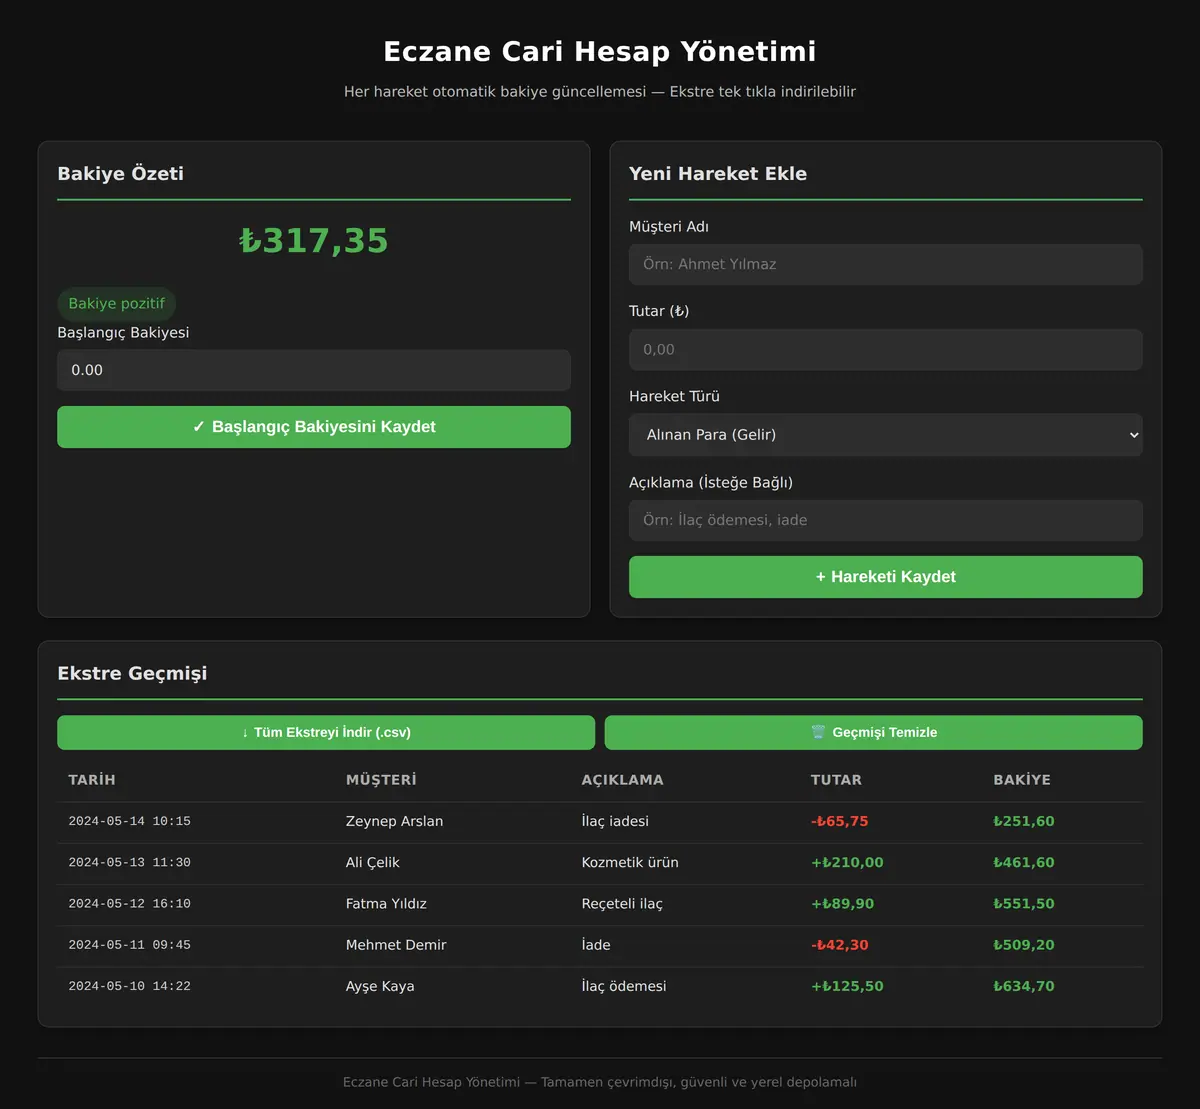Click the BAKİYE column header
This screenshot has width=1200, height=1109.
(1022, 780)
